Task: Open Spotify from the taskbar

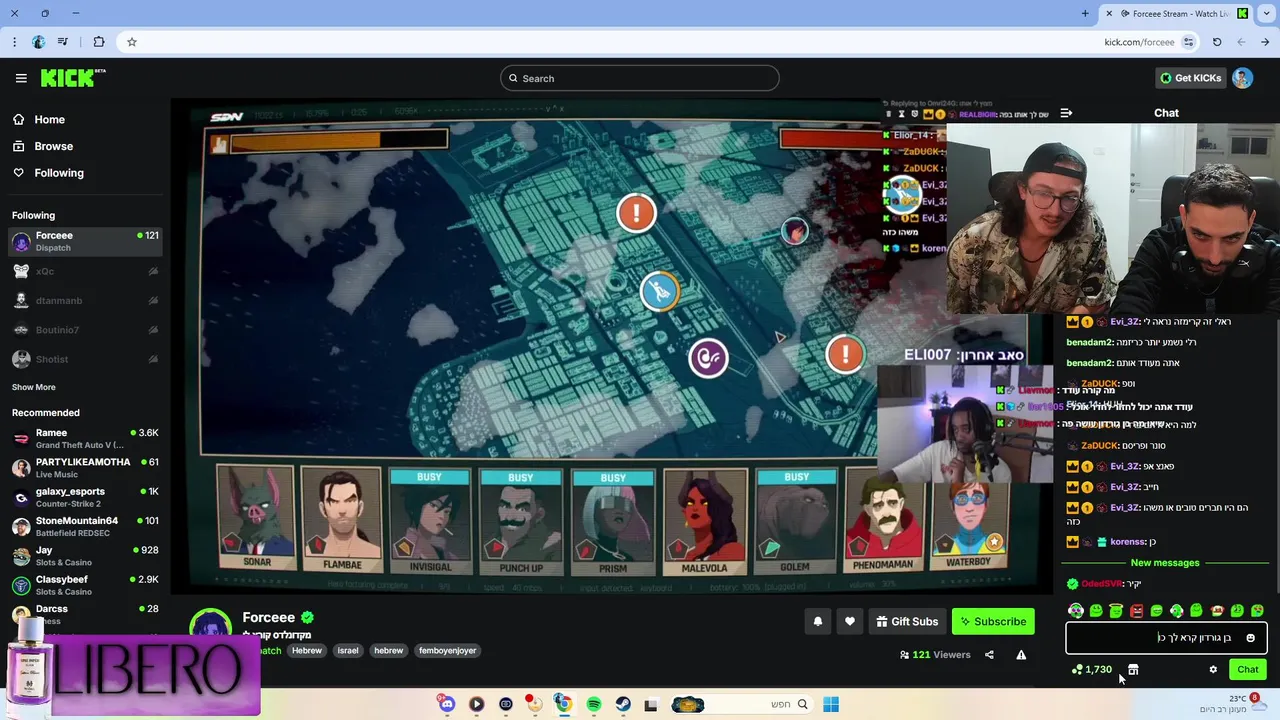Action: pos(594,704)
